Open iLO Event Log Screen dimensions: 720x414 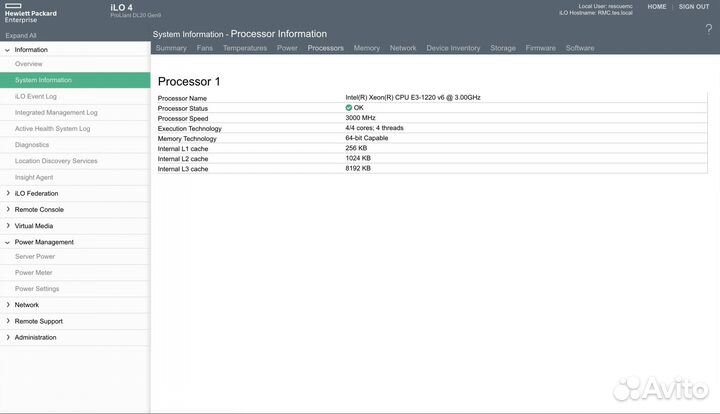pos(35,96)
